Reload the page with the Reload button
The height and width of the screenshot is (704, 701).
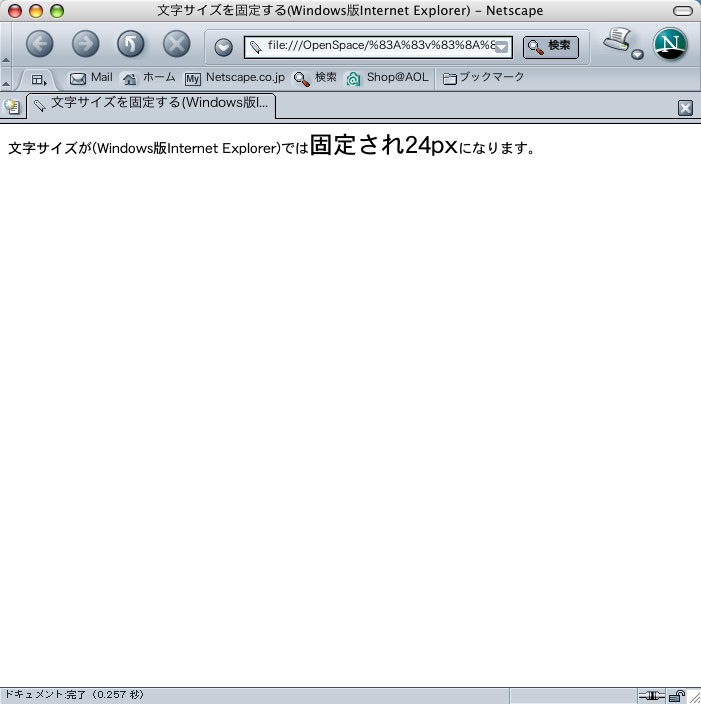tap(131, 44)
